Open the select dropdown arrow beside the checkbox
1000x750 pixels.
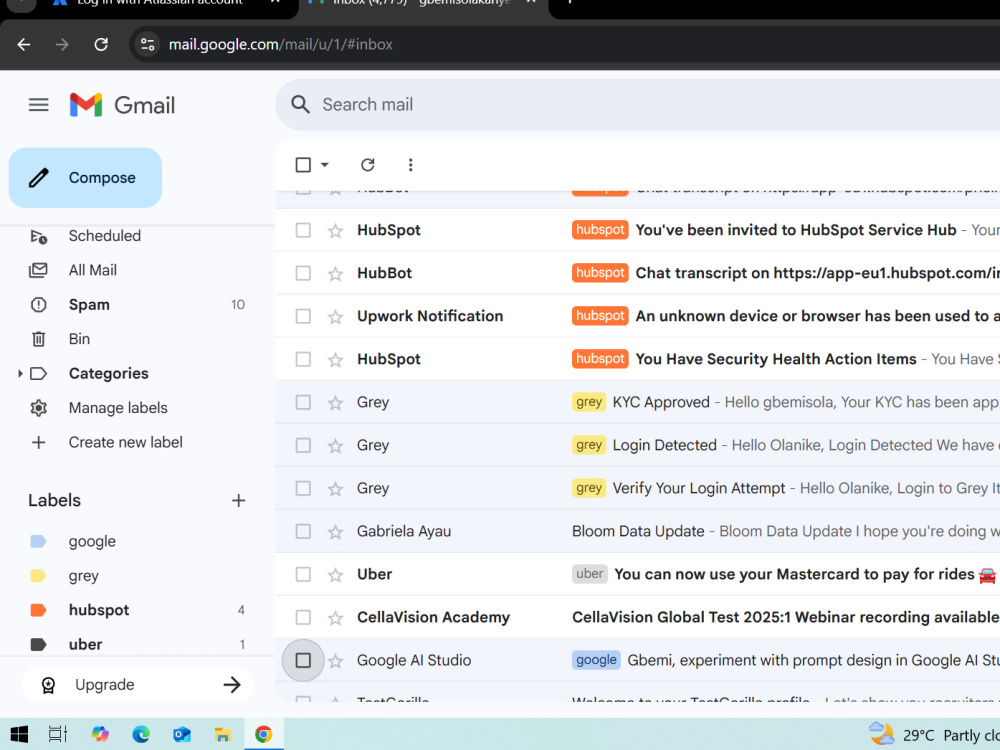(325, 165)
